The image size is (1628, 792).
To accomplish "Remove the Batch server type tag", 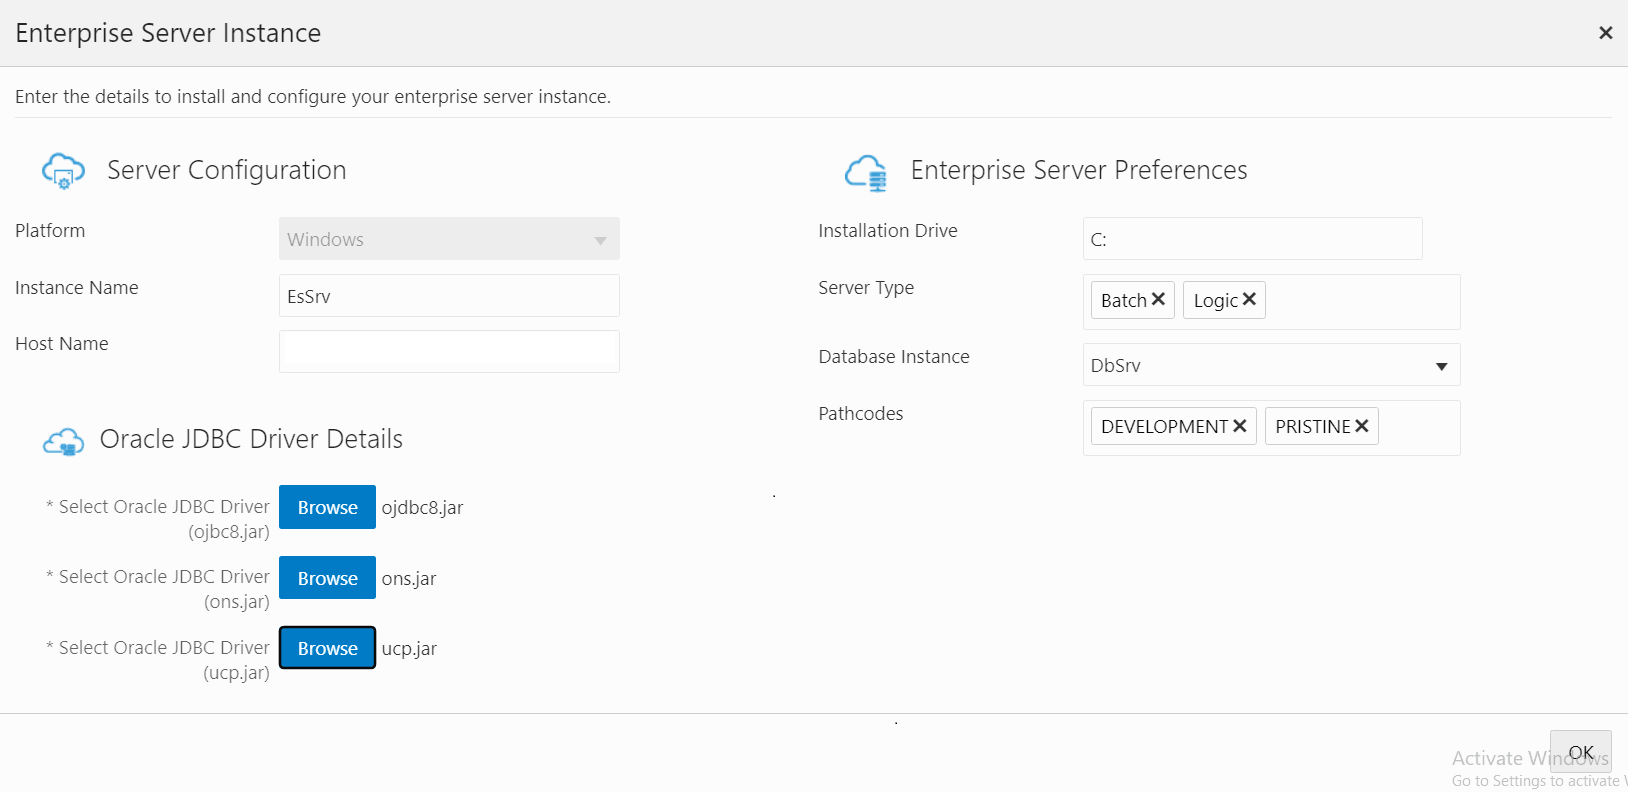I will tap(1158, 299).
